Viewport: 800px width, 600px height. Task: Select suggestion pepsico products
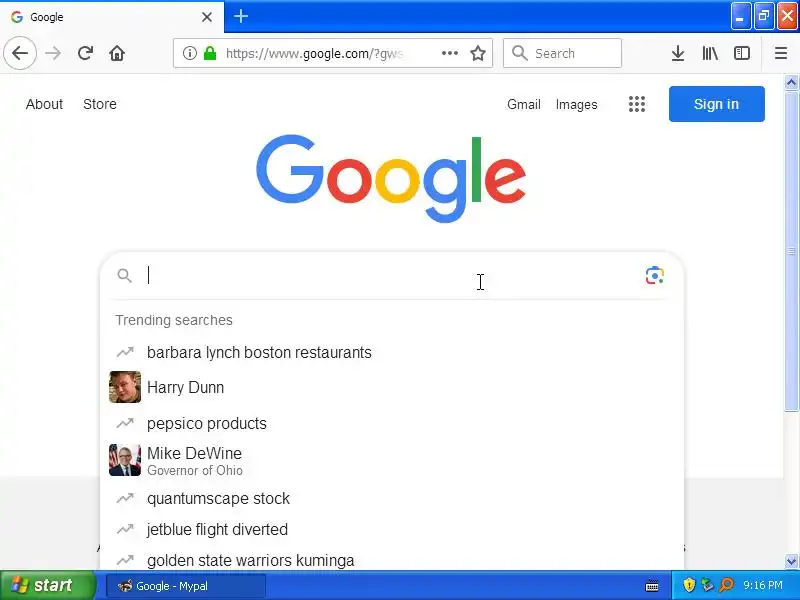392,423
